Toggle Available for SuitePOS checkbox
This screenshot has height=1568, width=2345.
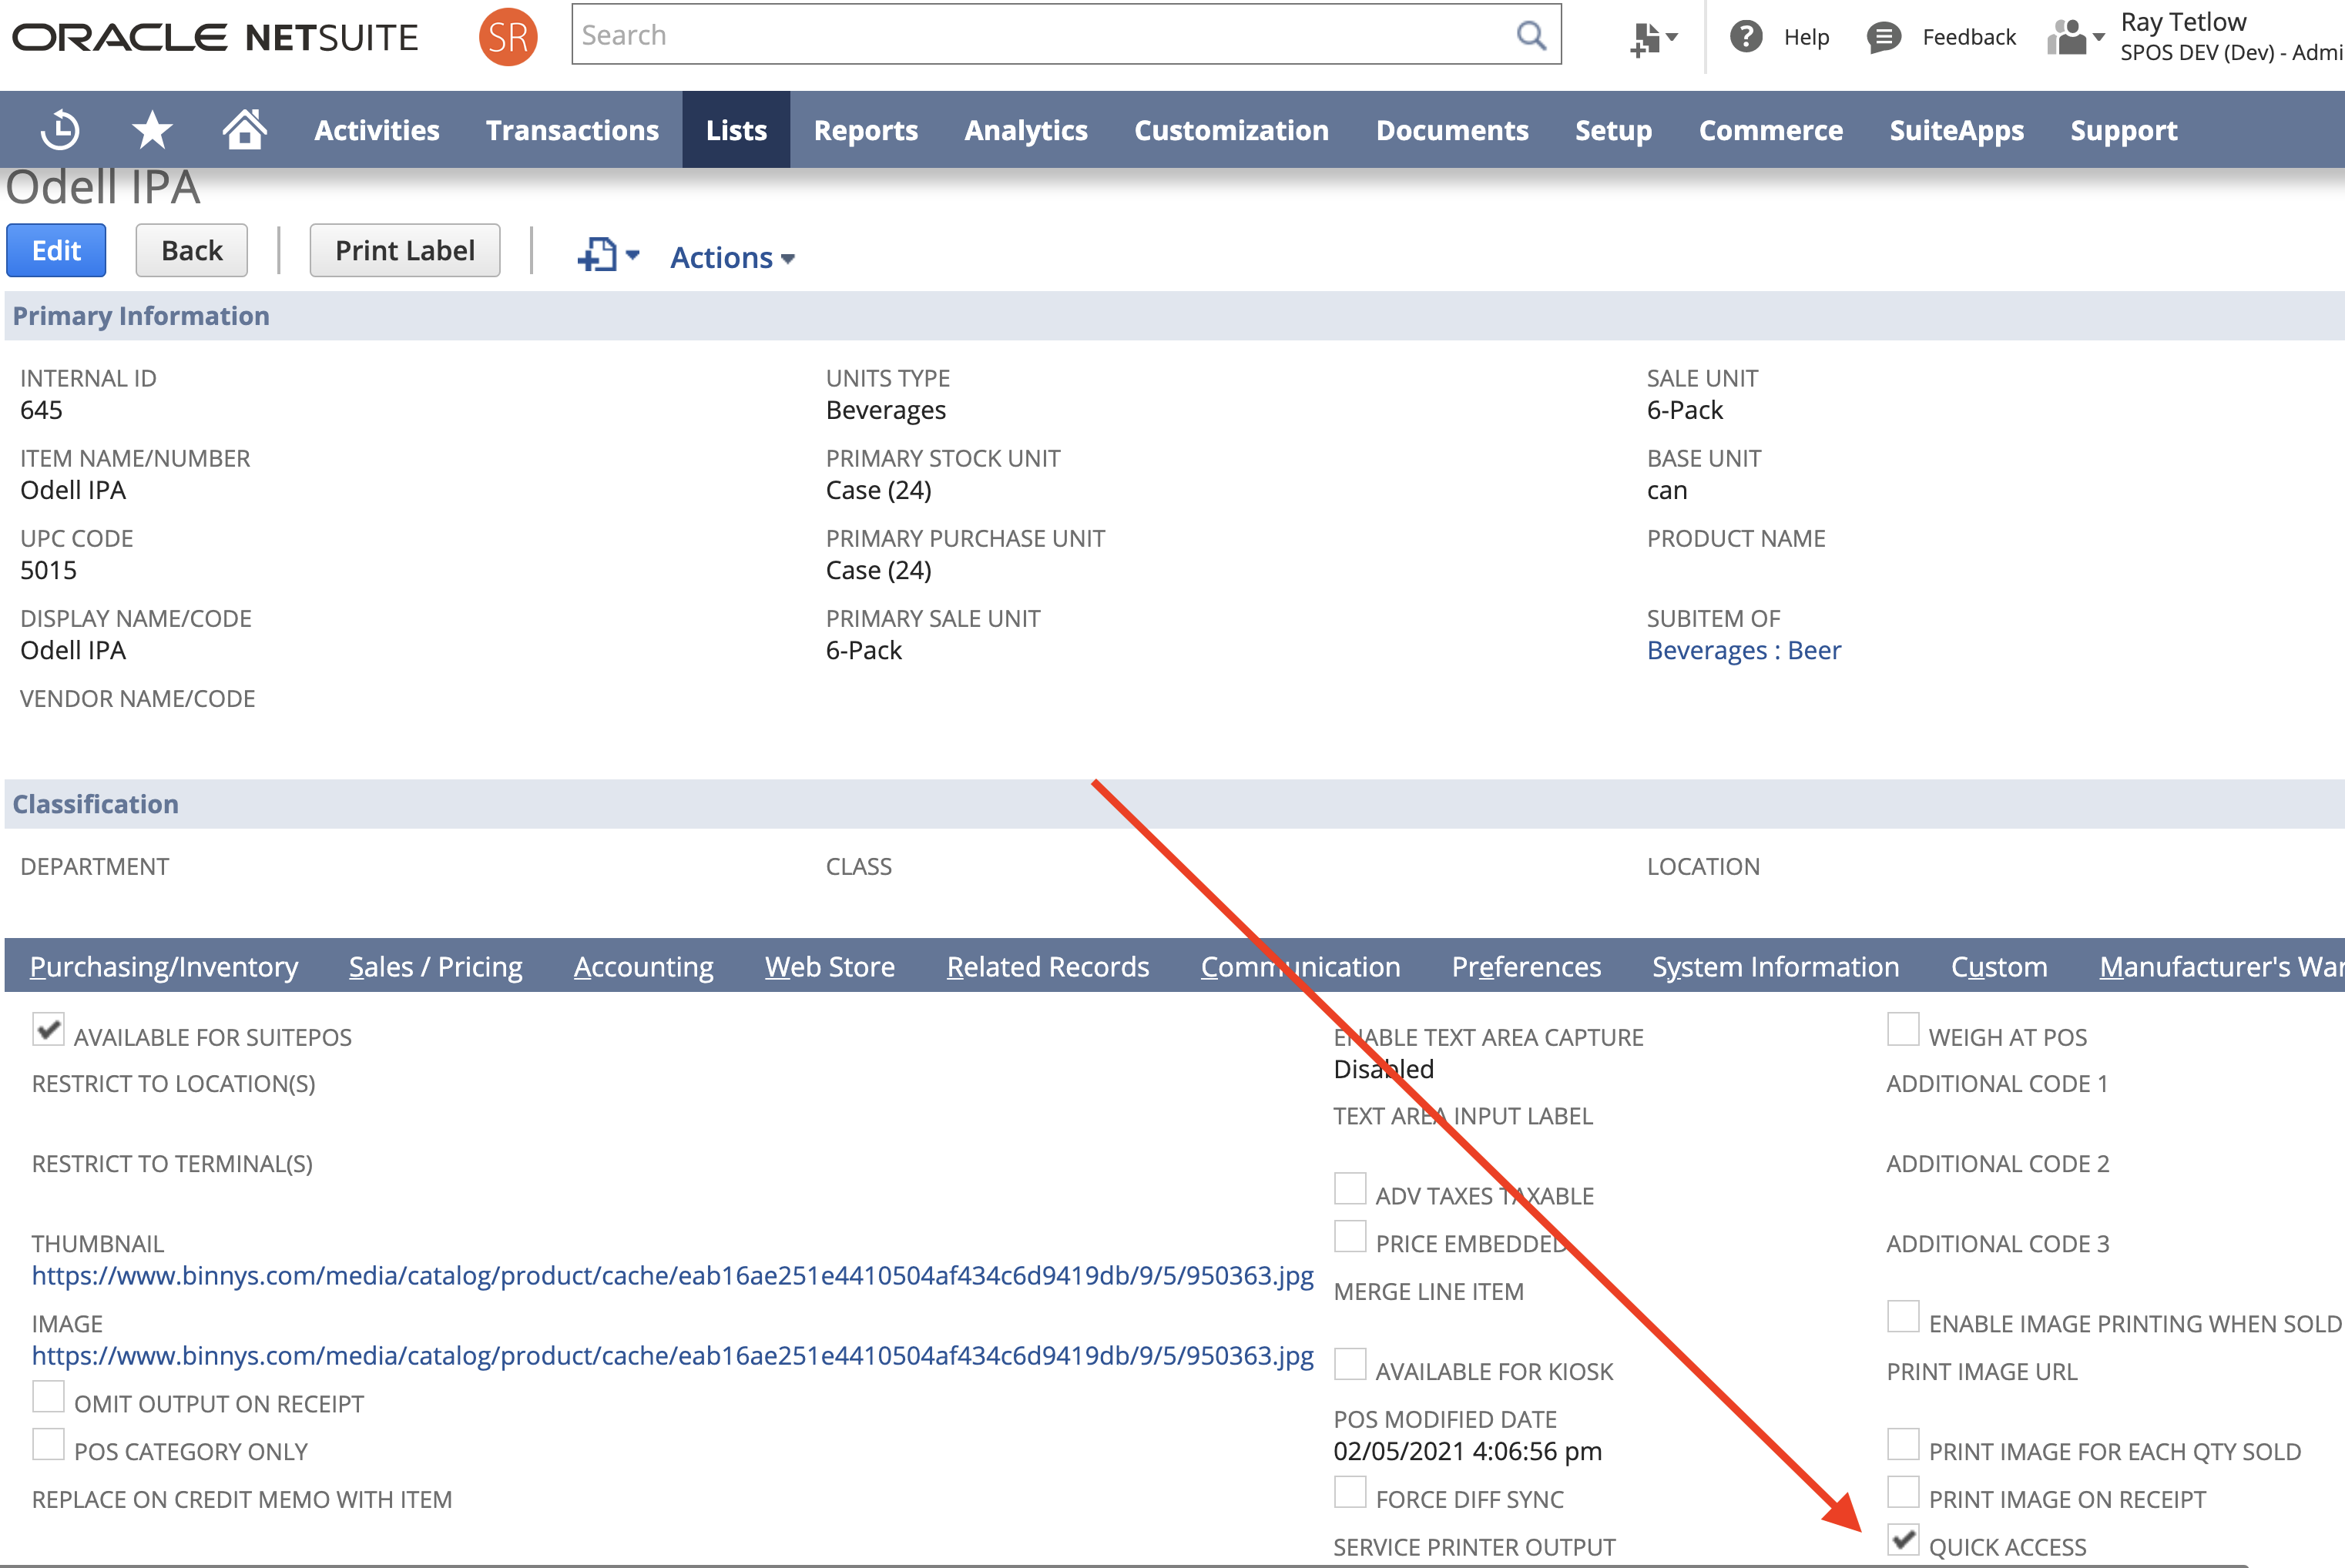48,1029
